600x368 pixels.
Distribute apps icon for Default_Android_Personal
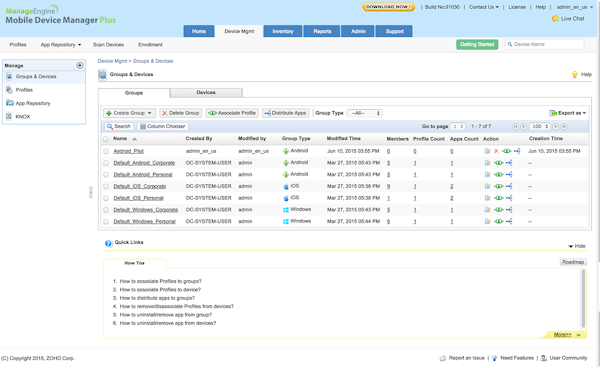(x=509, y=175)
